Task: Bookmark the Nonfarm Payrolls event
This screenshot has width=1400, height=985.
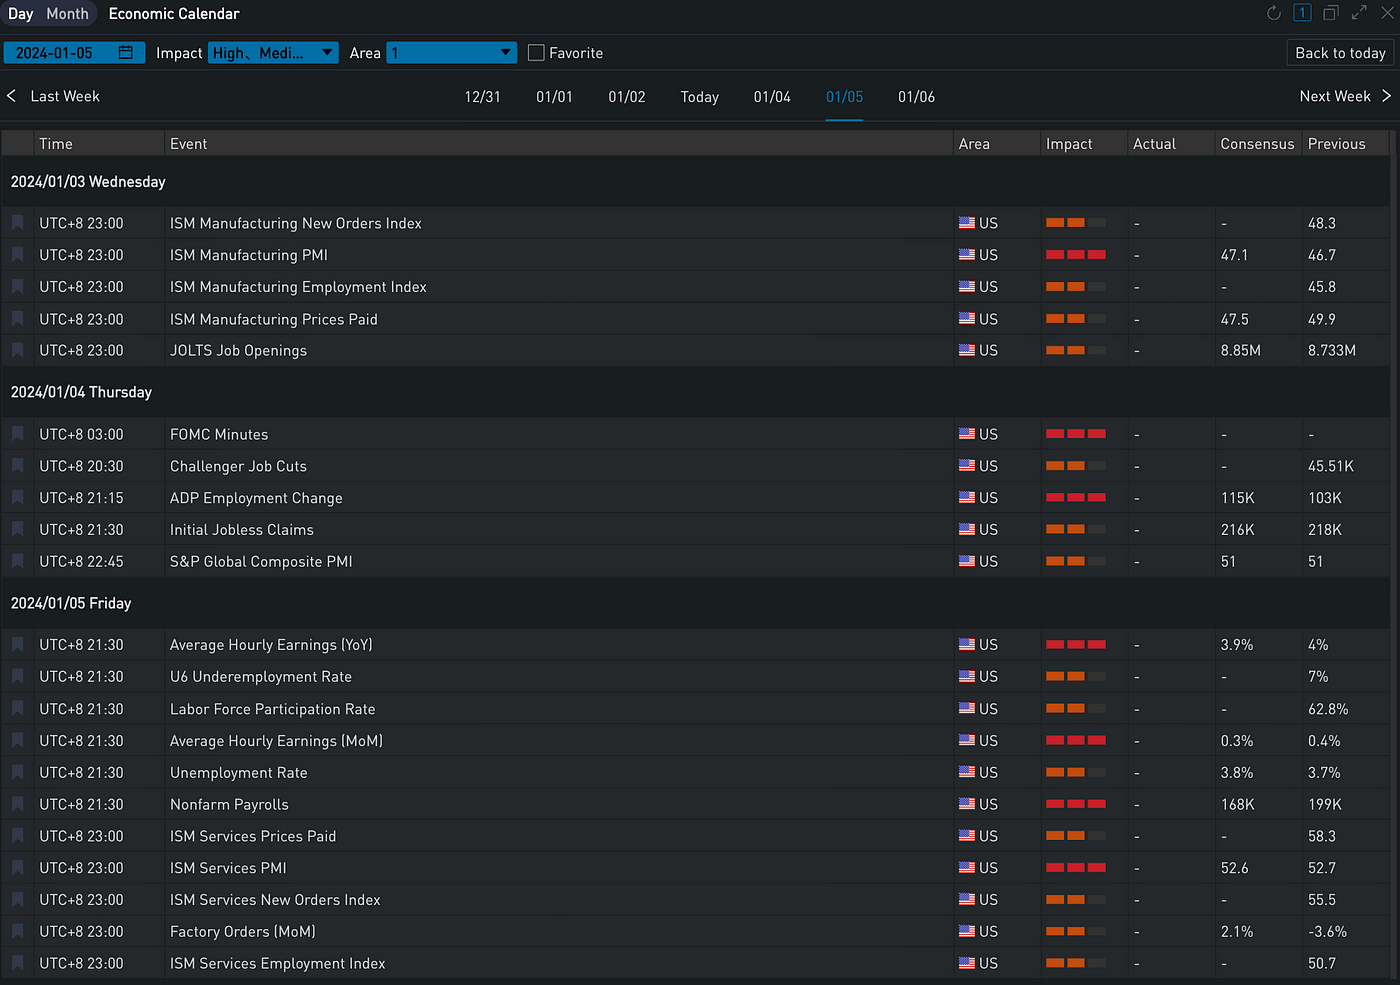Action: (x=18, y=804)
